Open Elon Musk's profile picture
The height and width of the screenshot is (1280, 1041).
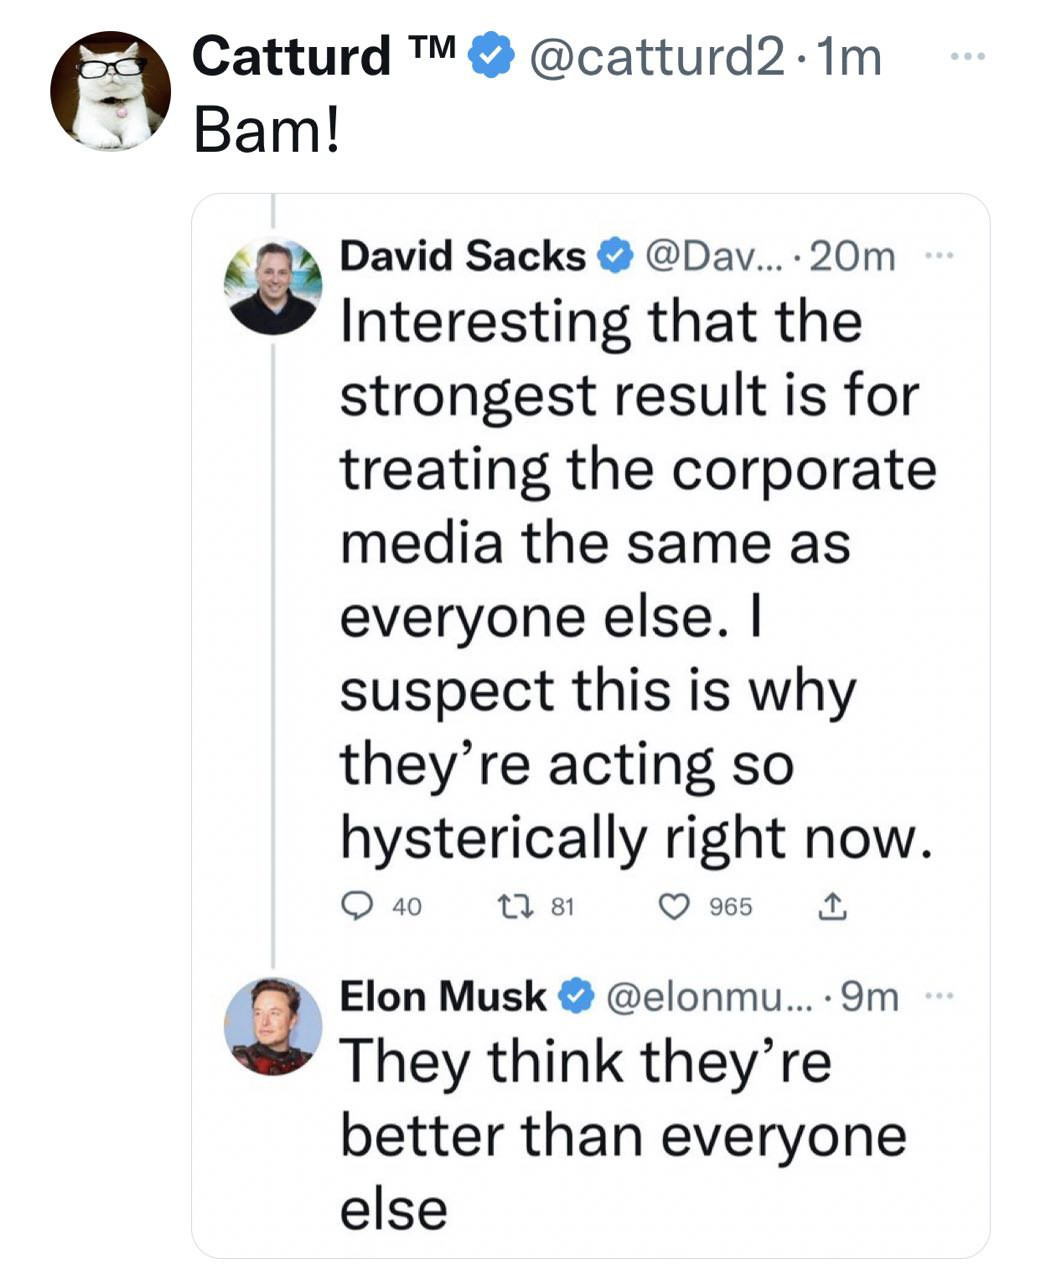pyautogui.click(x=273, y=1026)
